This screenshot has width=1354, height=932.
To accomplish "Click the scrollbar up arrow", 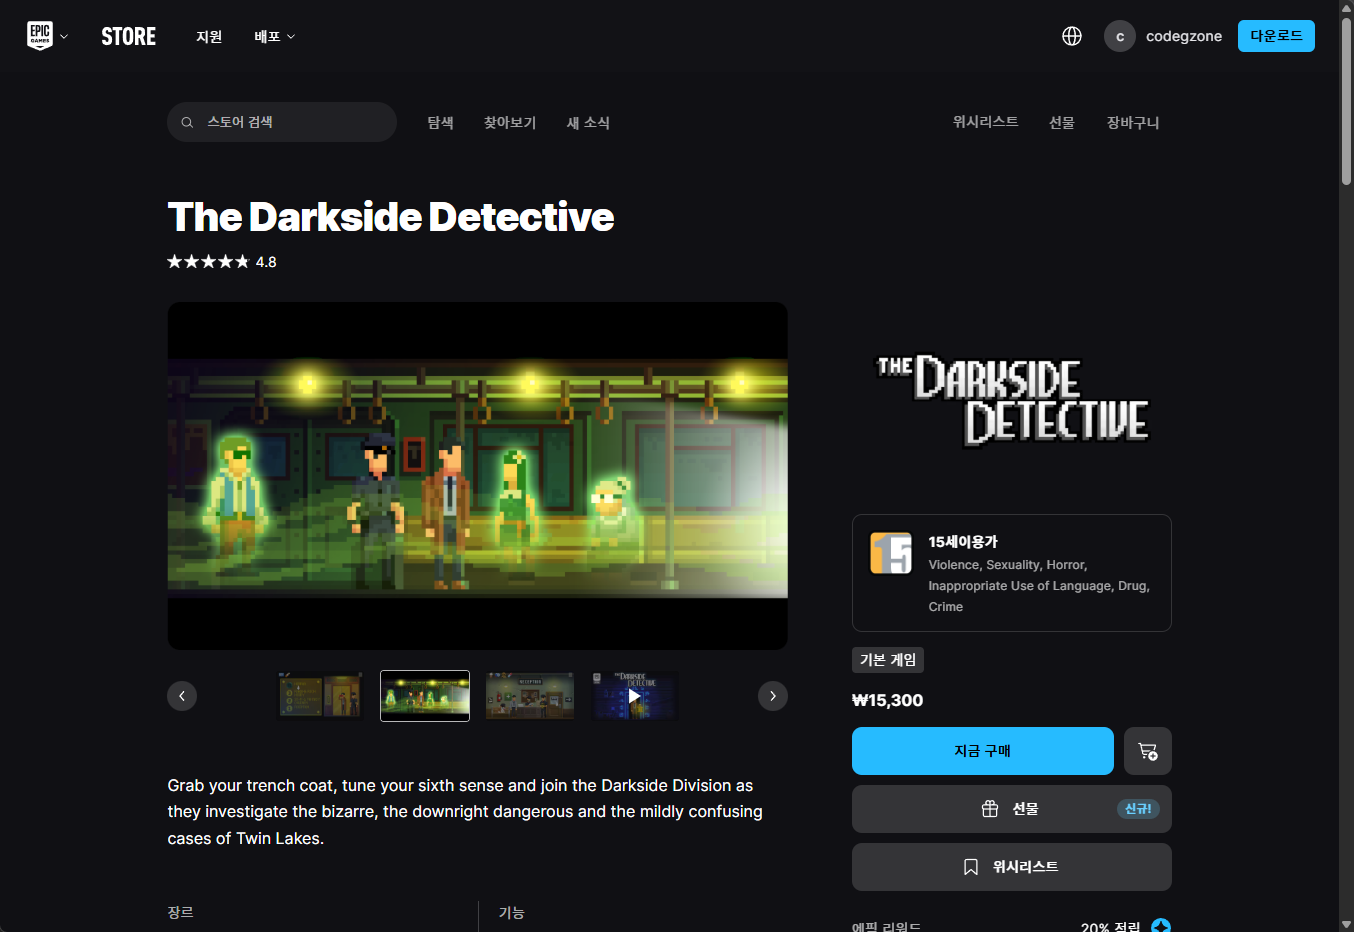I will (1346, 8).
